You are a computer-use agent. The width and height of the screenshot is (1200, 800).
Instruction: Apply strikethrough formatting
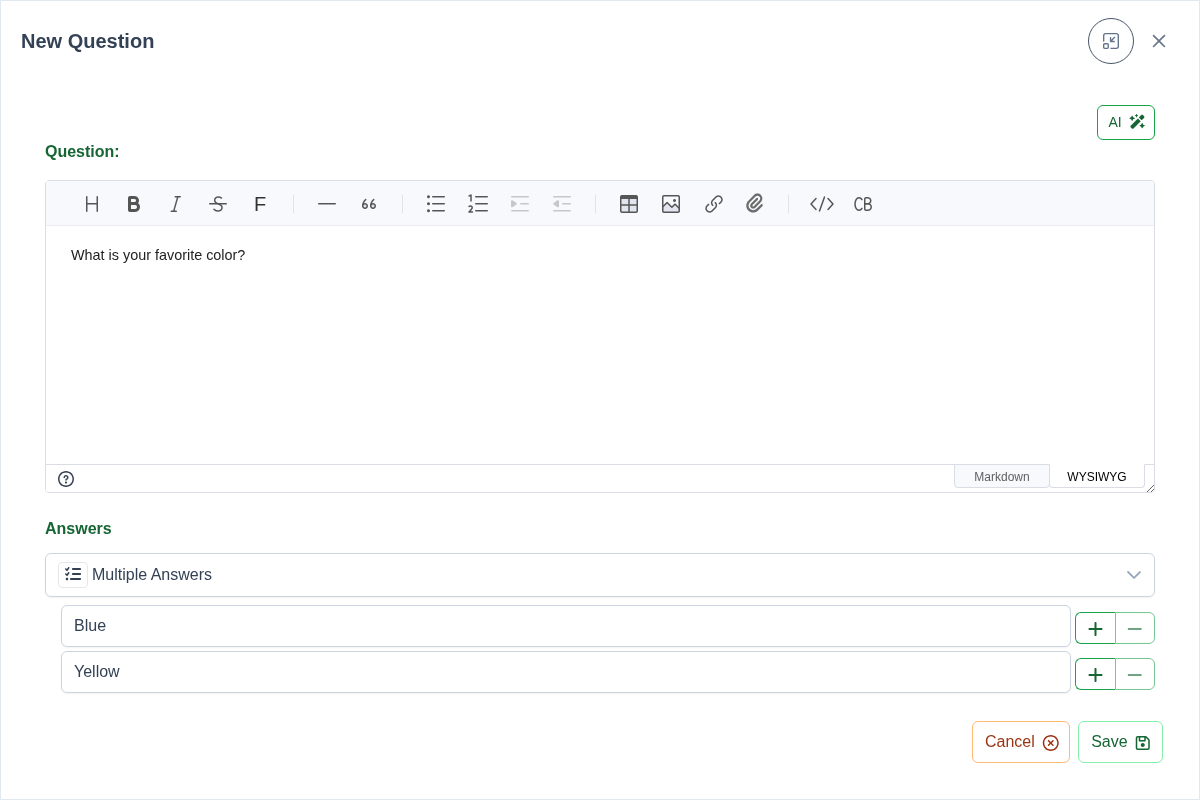pyautogui.click(x=218, y=204)
